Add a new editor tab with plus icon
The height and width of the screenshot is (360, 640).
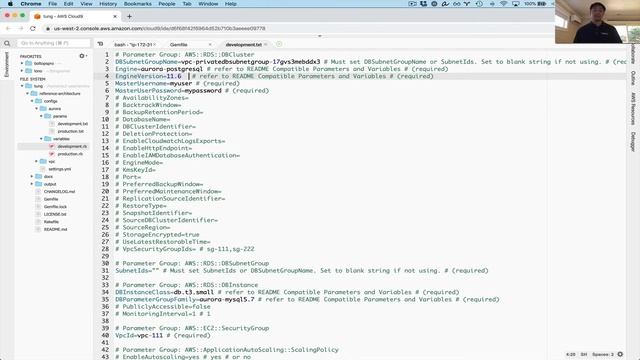coord(279,44)
